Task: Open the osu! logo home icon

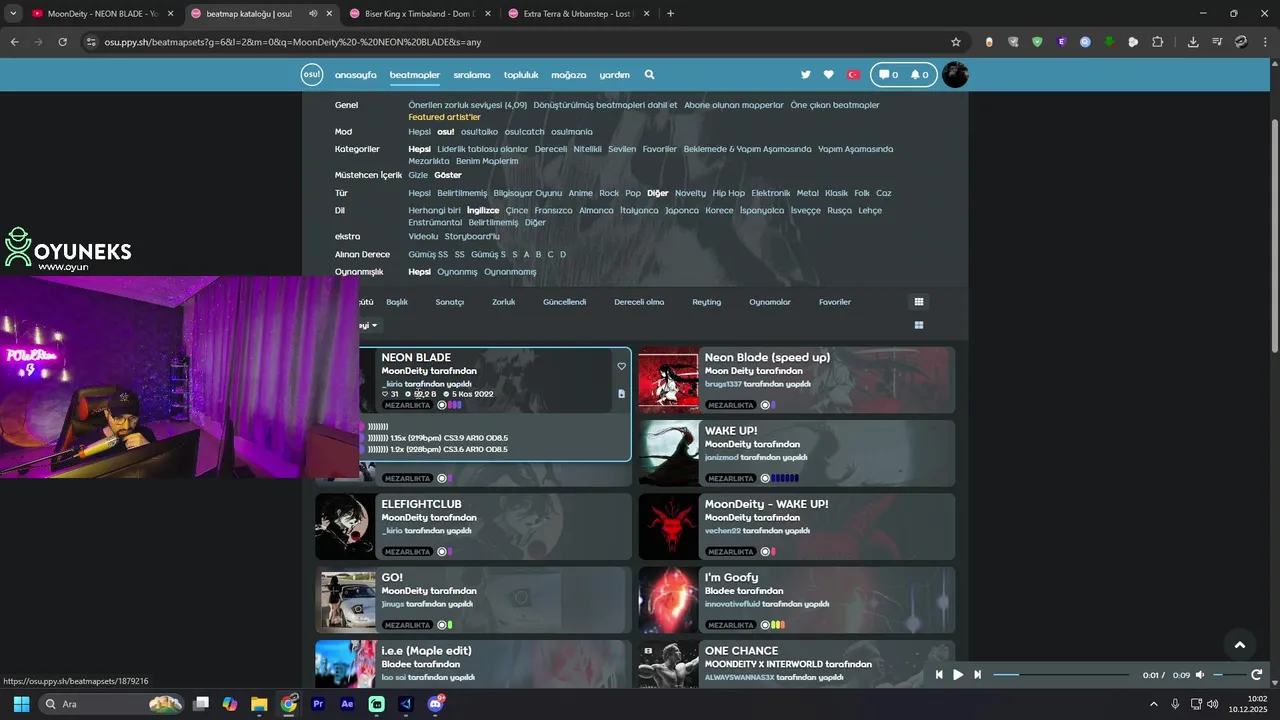Action: (312, 75)
